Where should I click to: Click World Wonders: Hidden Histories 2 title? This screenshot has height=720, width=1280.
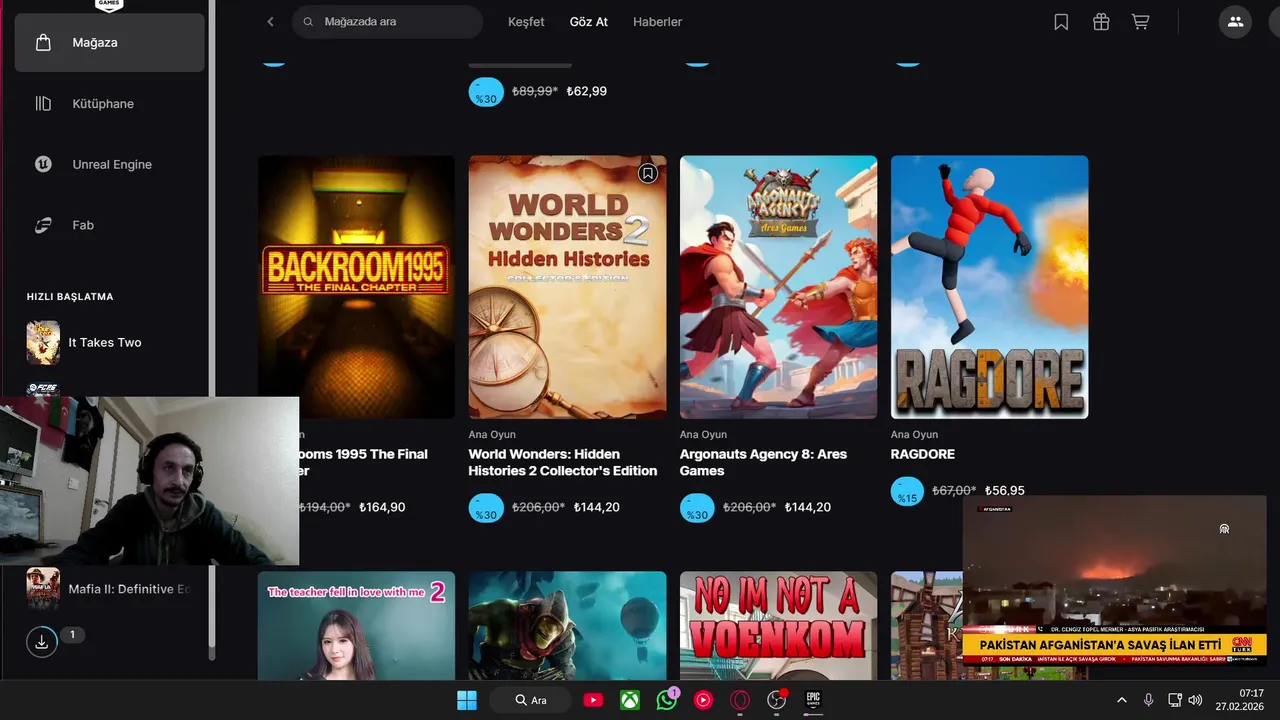pyautogui.click(x=563, y=462)
